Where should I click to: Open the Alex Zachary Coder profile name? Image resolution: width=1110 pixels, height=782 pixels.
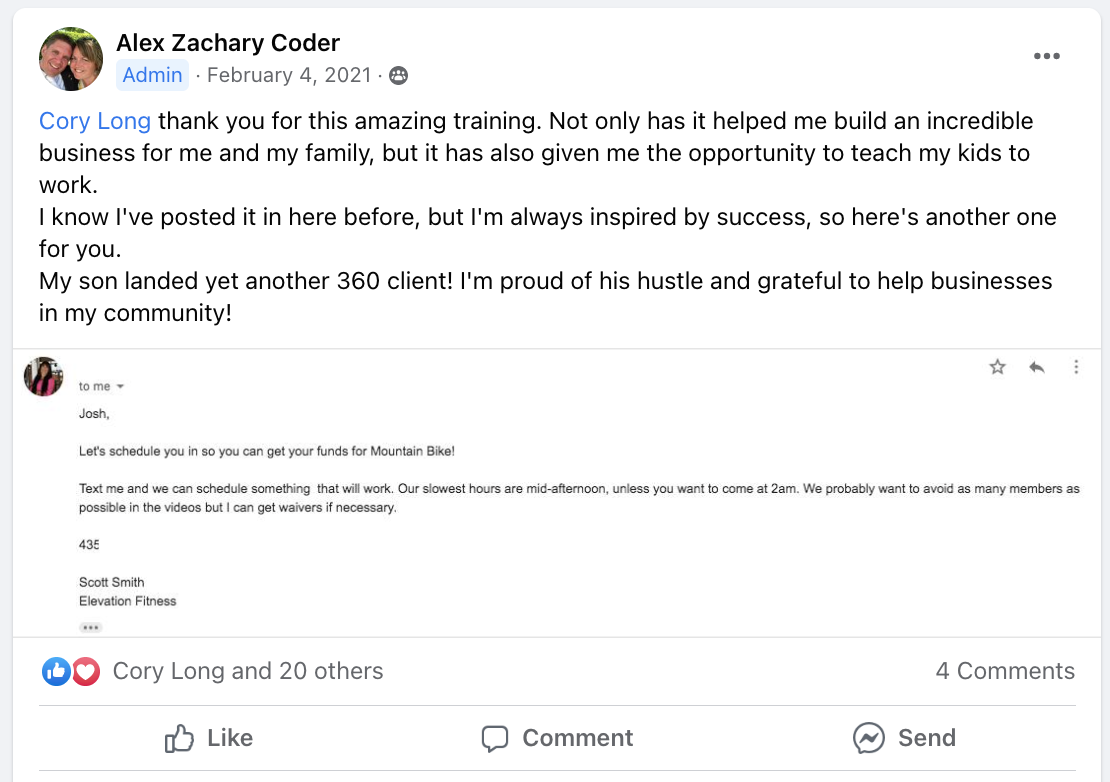[228, 43]
